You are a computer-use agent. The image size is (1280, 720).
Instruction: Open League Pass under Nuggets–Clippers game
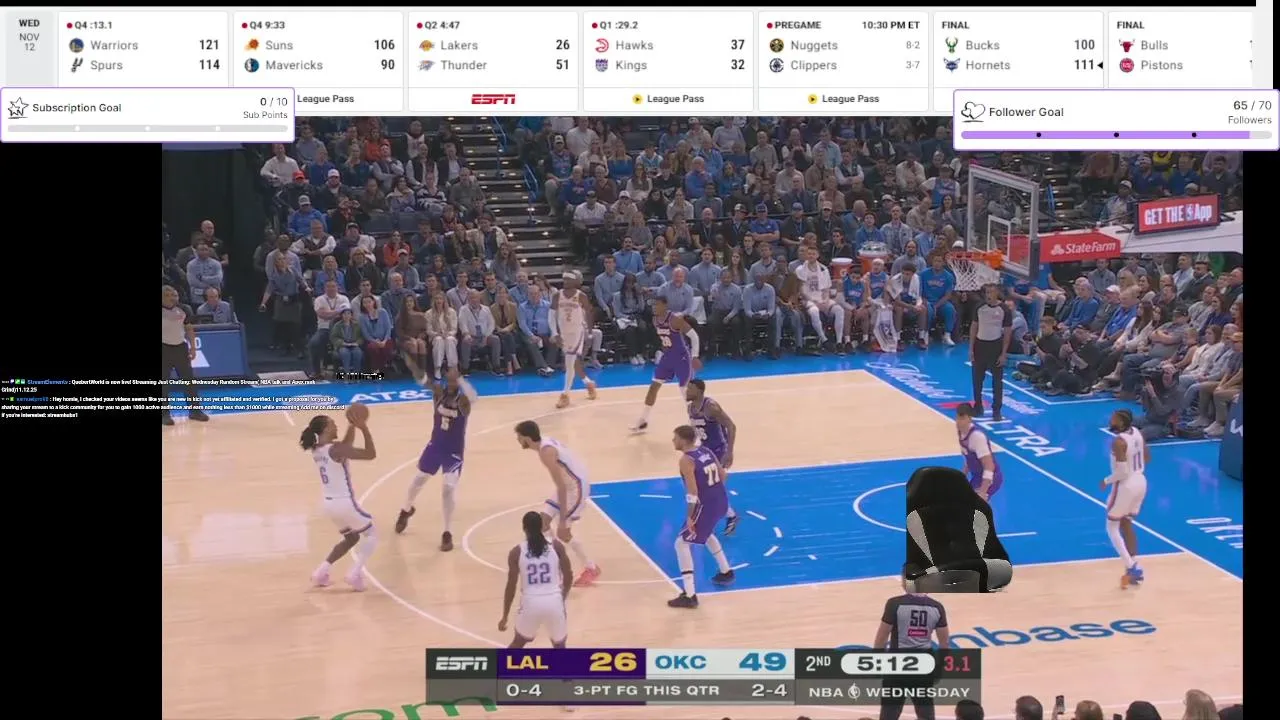843,99
